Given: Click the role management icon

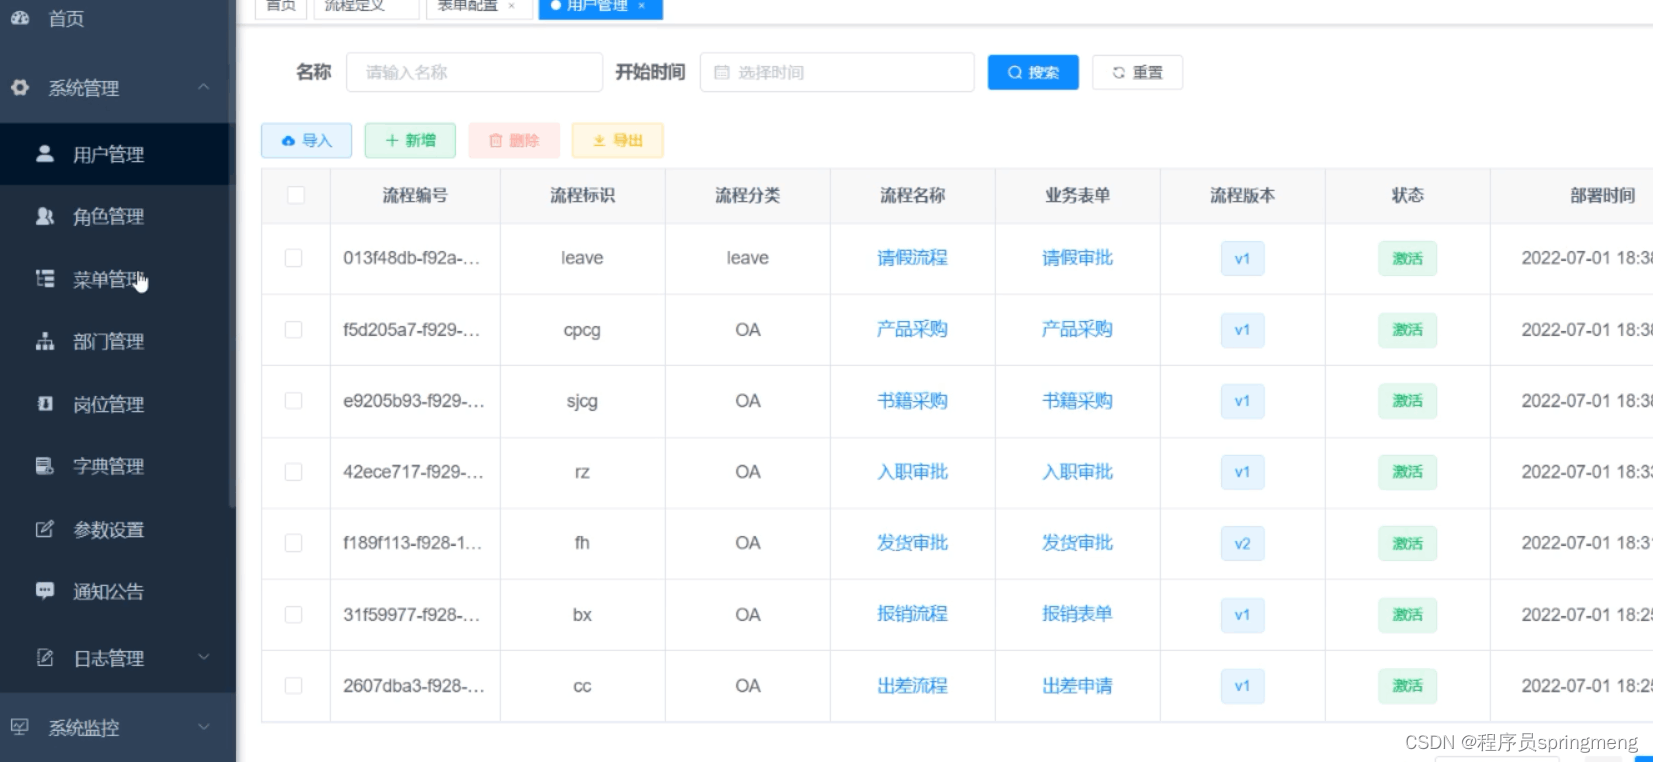Looking at the screenshot, I should (x=45, y=216).
